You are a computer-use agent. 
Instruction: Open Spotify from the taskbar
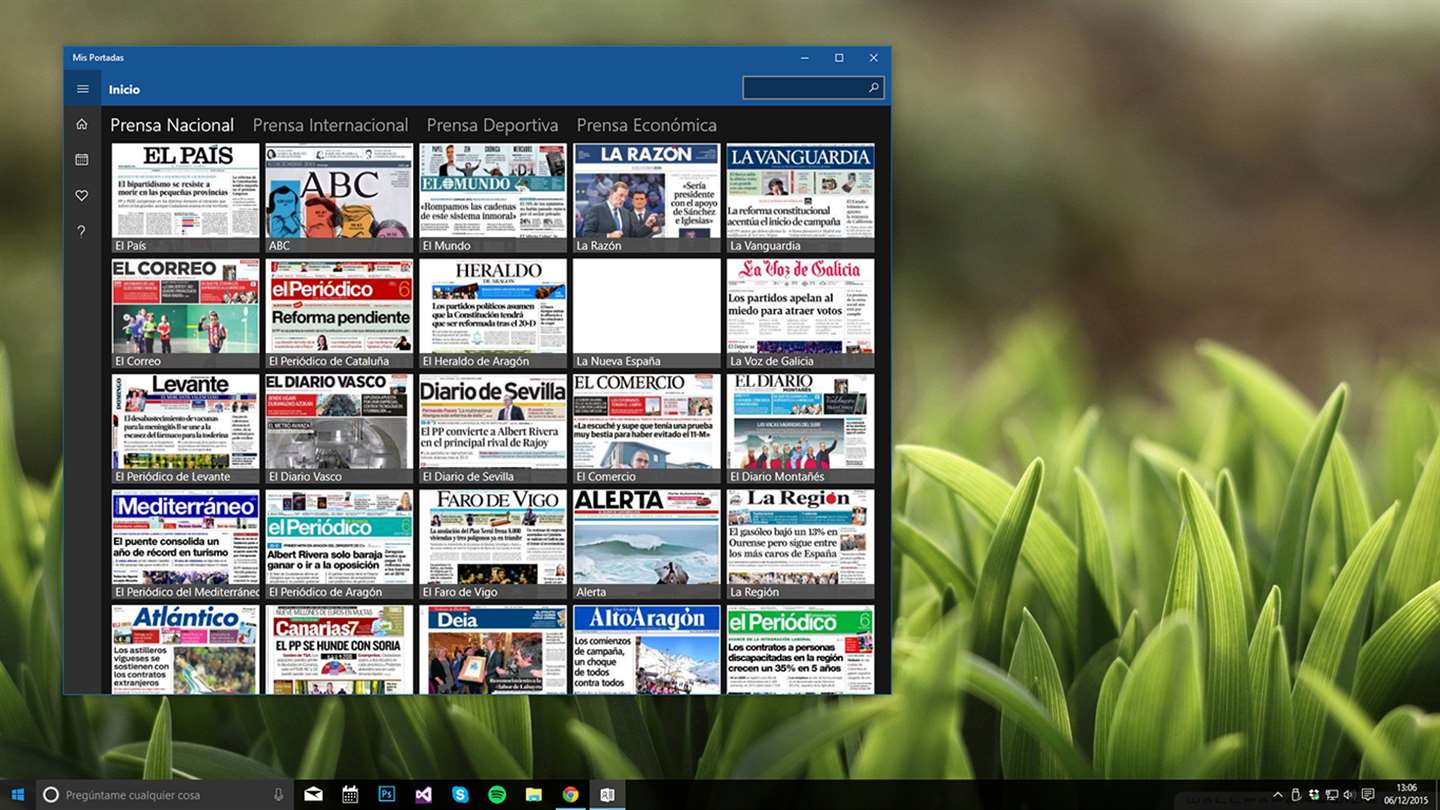pos(497,795)
